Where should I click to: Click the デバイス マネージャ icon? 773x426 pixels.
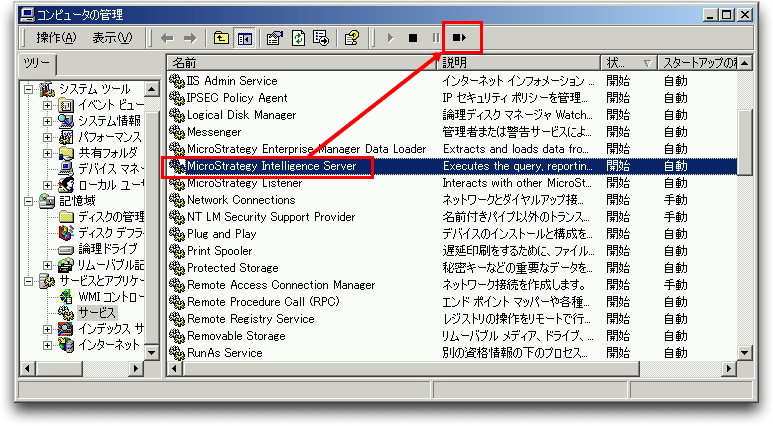[66, 169]
